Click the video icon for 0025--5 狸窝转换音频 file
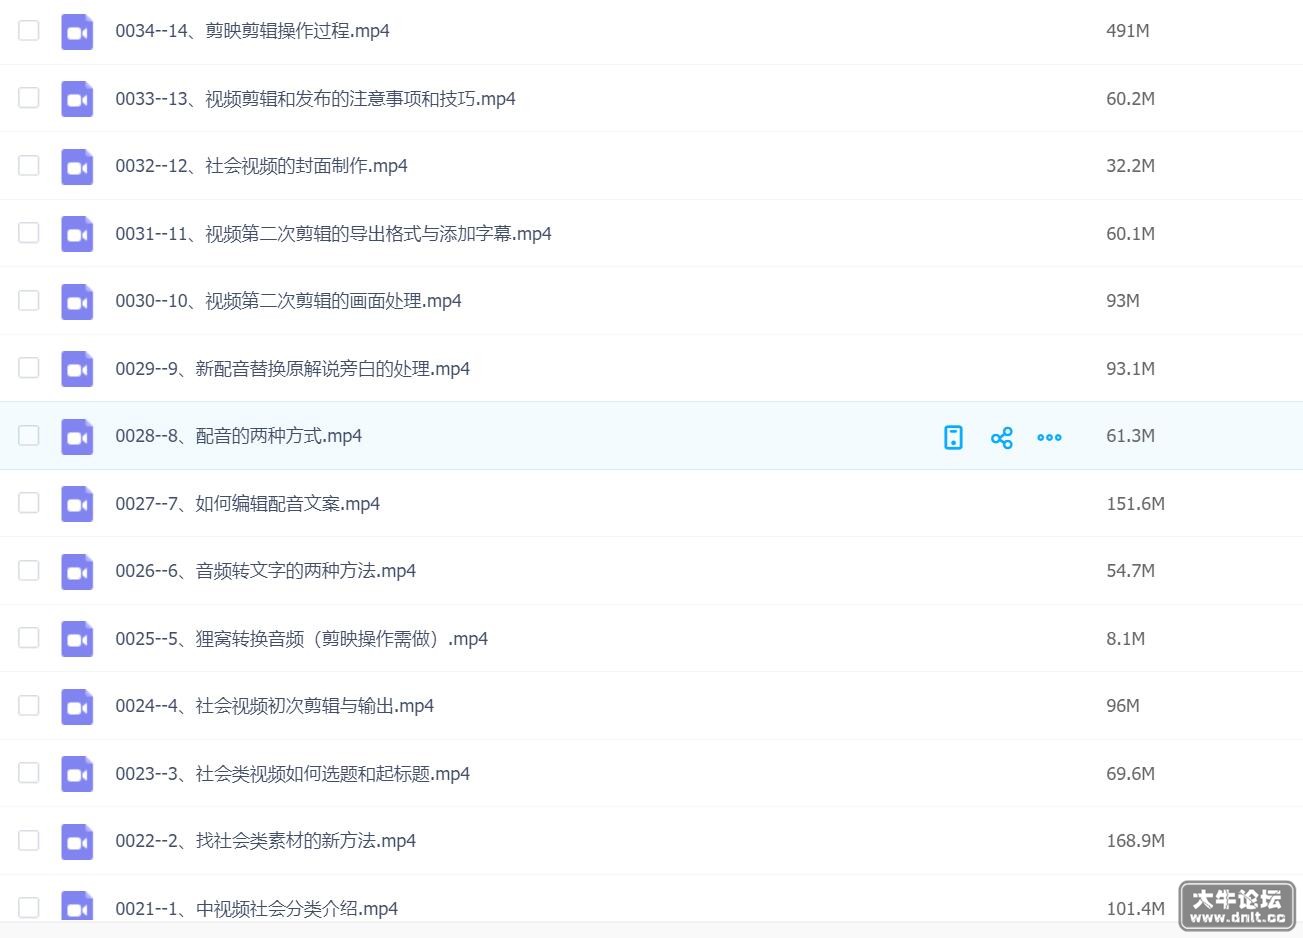The image size is (1303, 938). point(77,639)
